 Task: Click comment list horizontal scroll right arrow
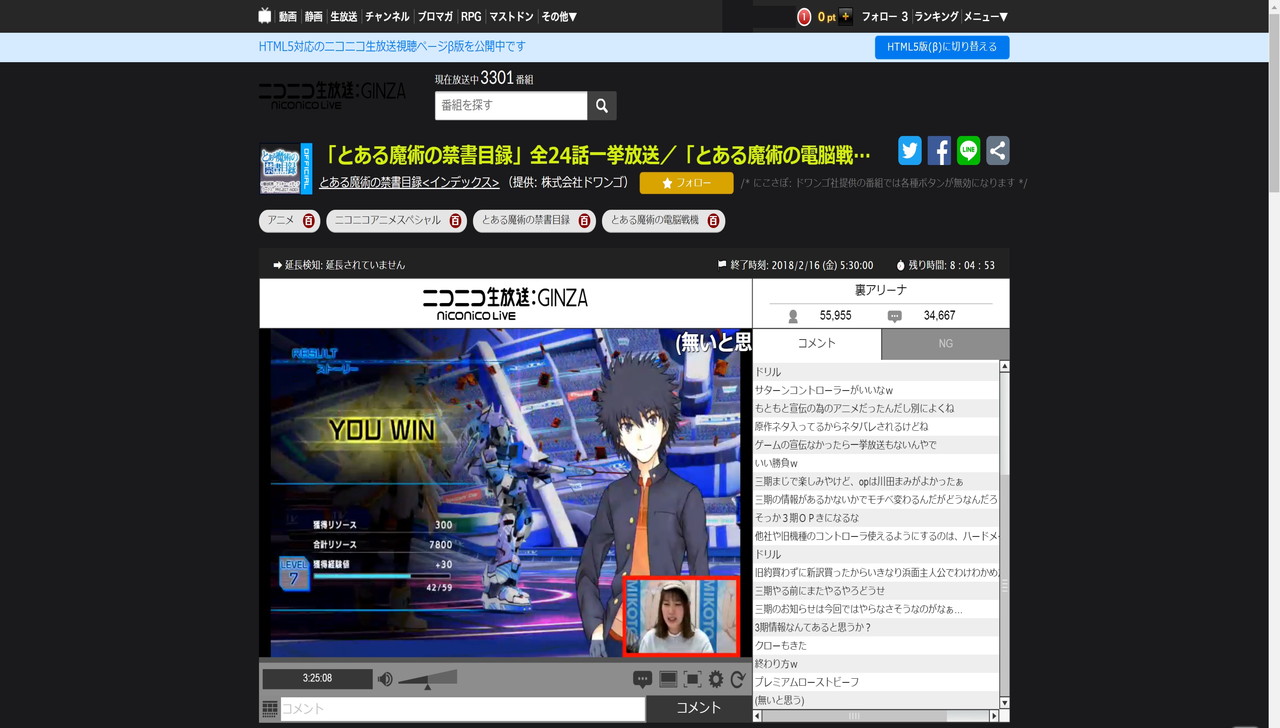point(994,716)
